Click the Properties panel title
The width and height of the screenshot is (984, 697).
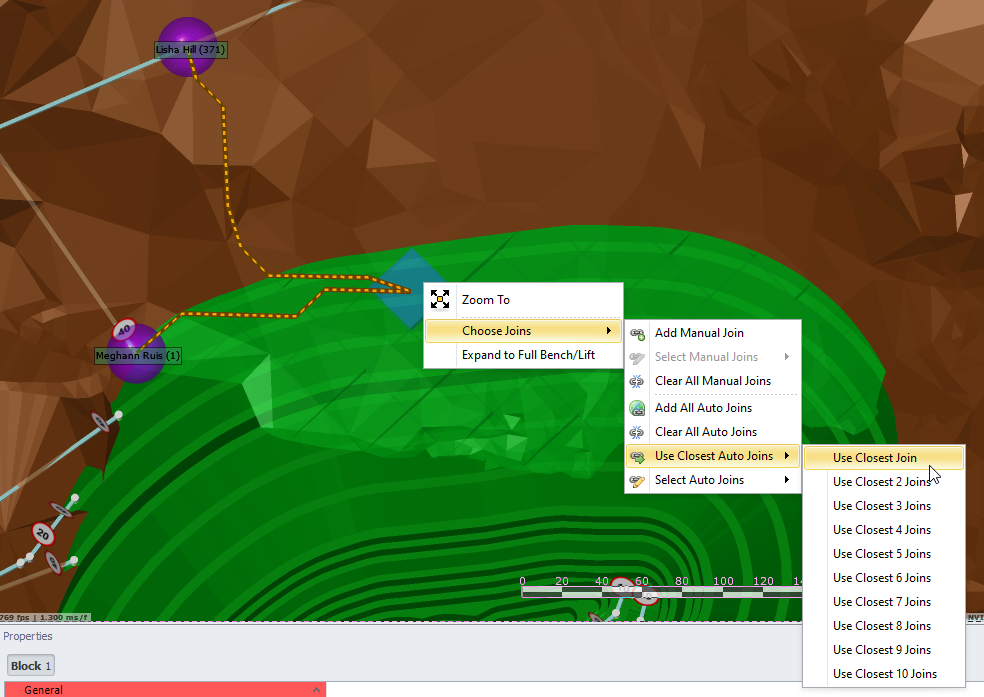tap(28, 636)
